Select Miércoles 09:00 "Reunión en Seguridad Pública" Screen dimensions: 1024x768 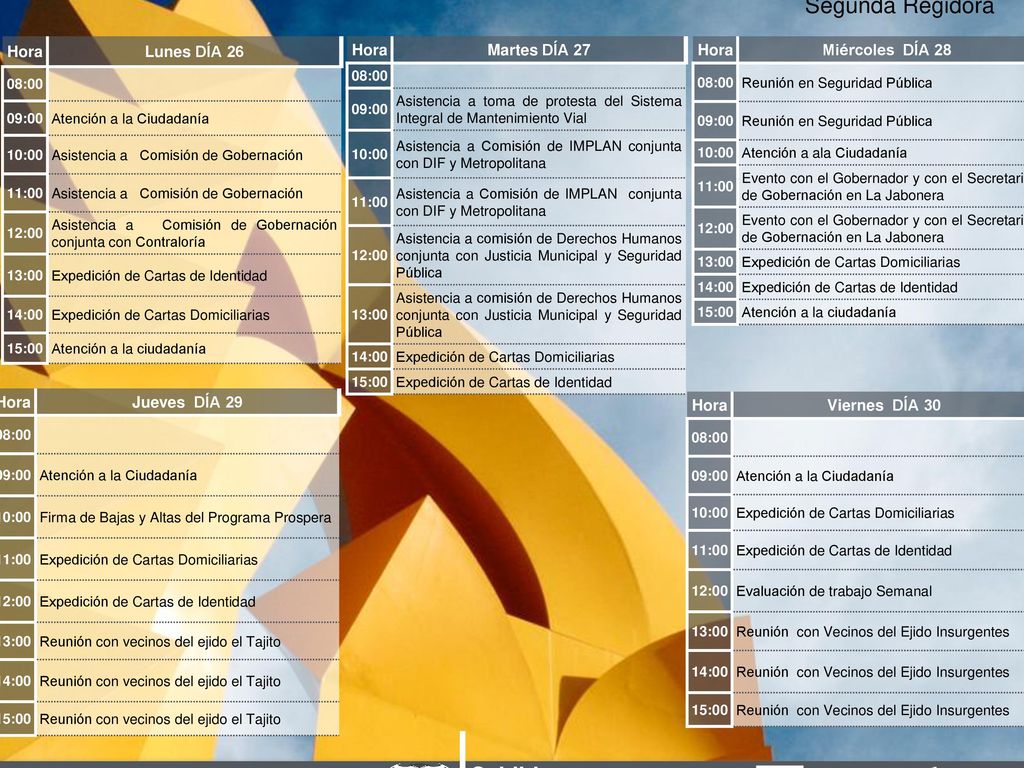tap(882, 121)
